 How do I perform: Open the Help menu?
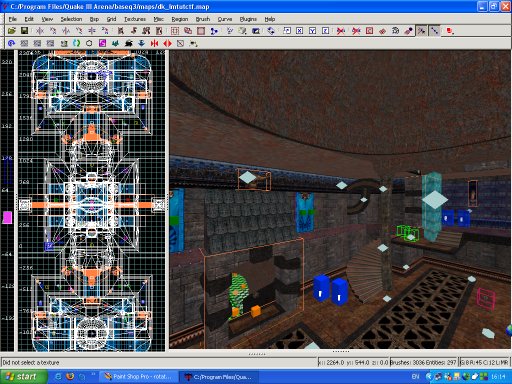click(270, 19)
